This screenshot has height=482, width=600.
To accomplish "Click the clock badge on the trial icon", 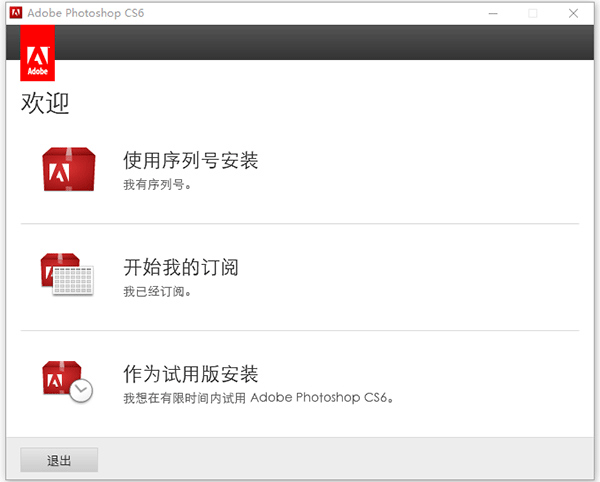I will (81, 391).
